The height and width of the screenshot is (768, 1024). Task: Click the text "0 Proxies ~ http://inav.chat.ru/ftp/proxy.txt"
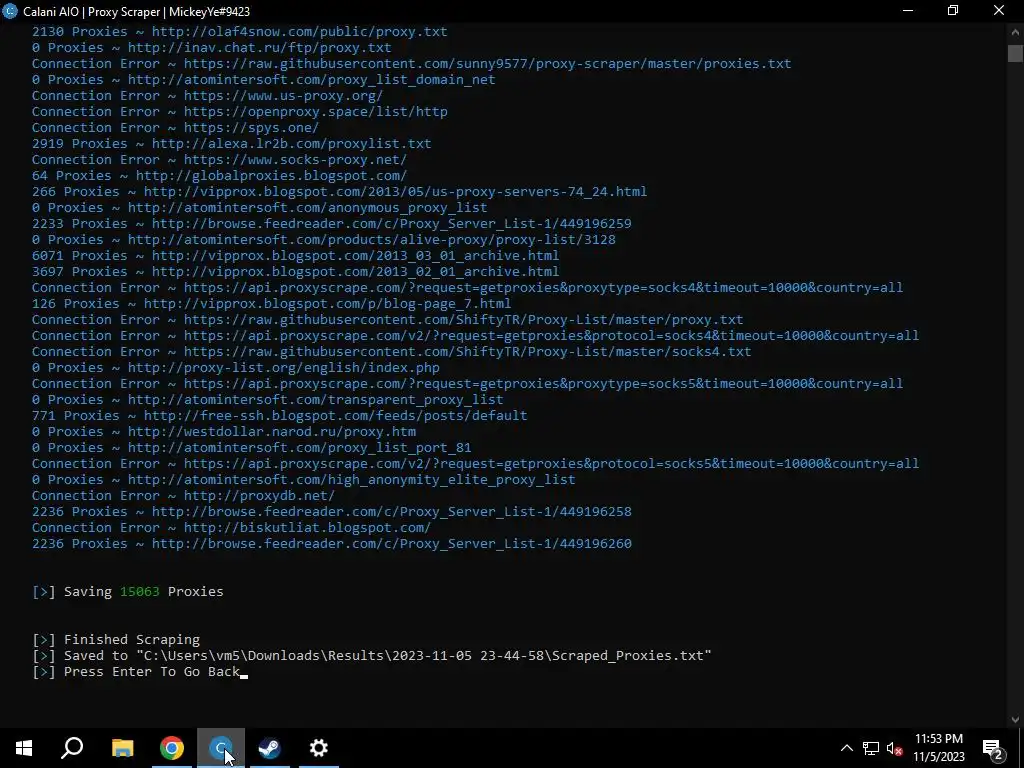coord(212,47)
